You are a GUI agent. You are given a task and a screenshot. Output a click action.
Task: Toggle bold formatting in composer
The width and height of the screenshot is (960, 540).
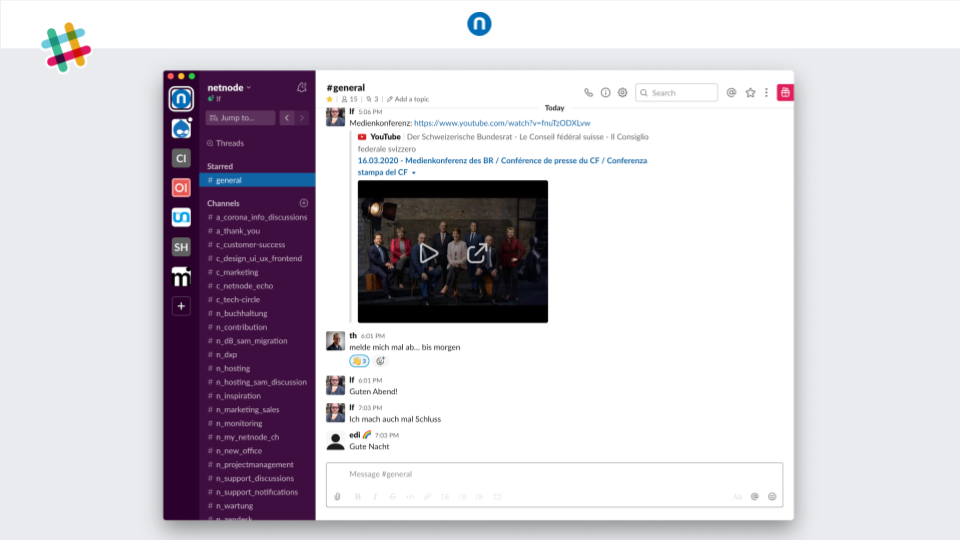pyautogui.click(x=357, y=496)
